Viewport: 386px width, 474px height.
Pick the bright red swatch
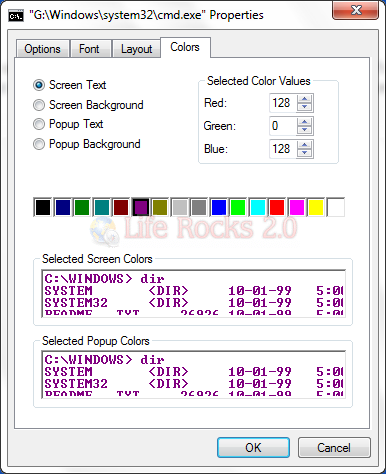[x=277, y=207]
